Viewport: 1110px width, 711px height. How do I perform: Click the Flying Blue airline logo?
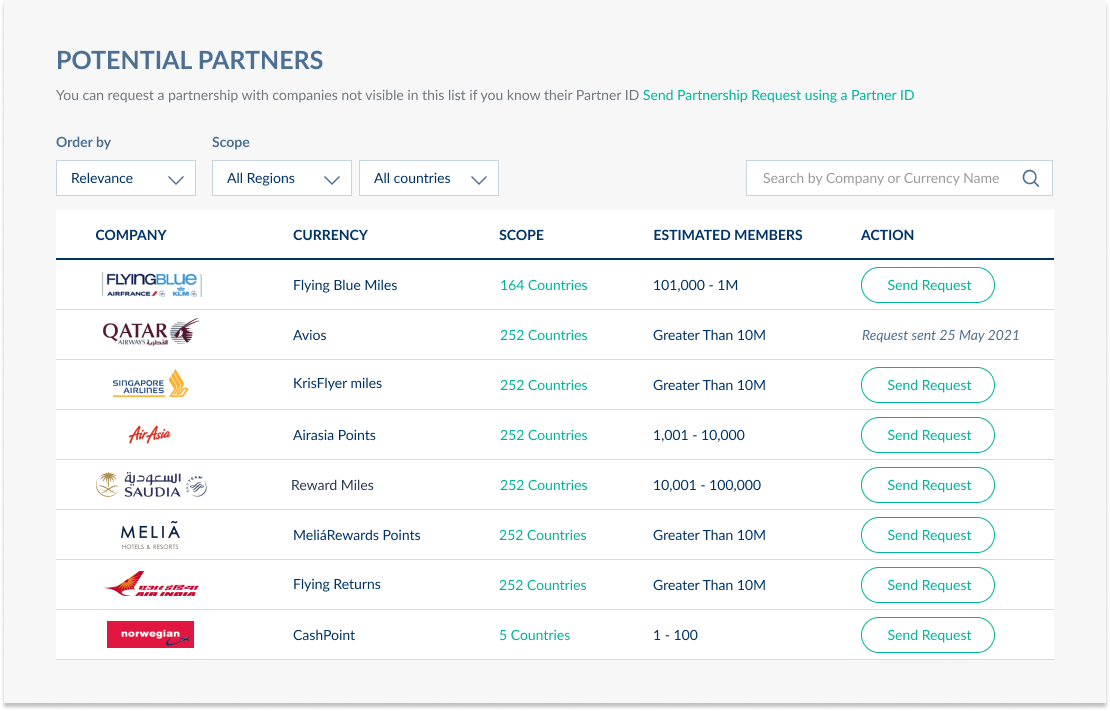tap(150, 284)
